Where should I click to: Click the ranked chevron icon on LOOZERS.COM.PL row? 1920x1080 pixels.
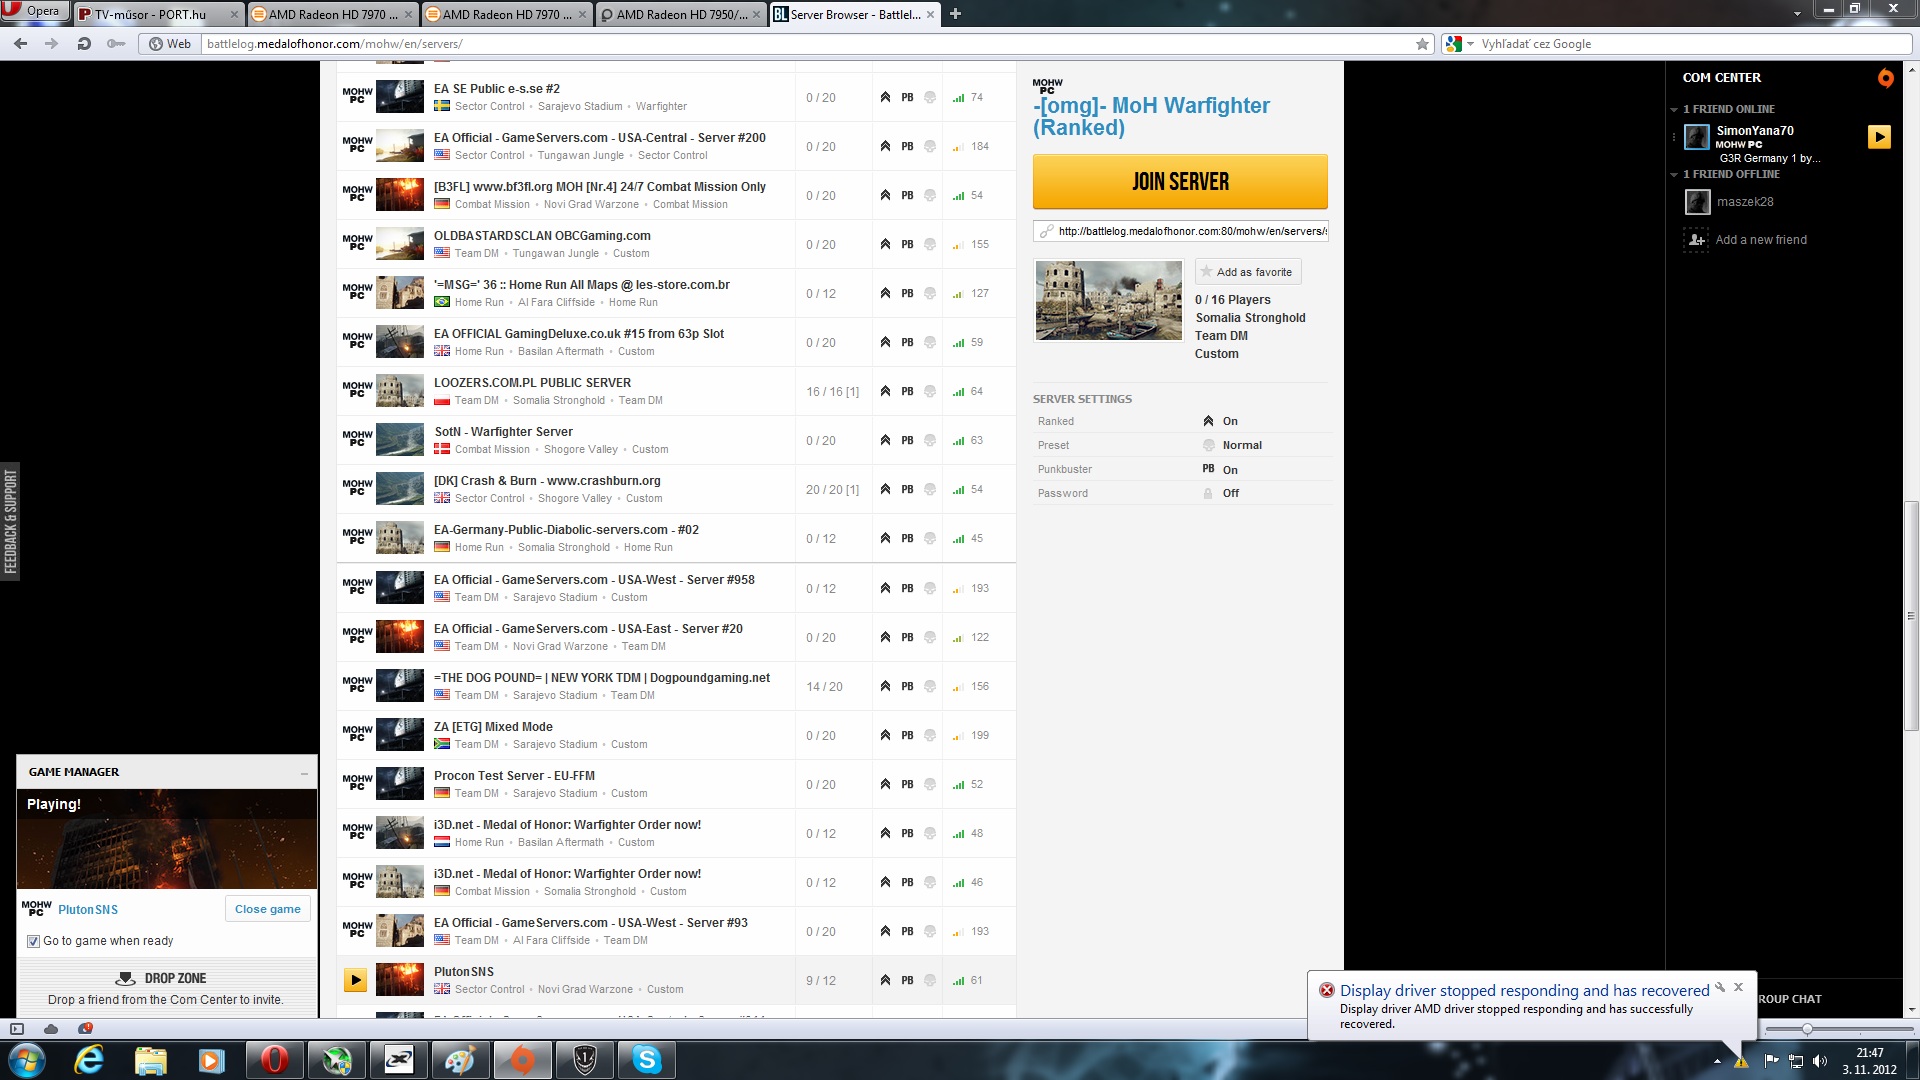click(885, 391)
